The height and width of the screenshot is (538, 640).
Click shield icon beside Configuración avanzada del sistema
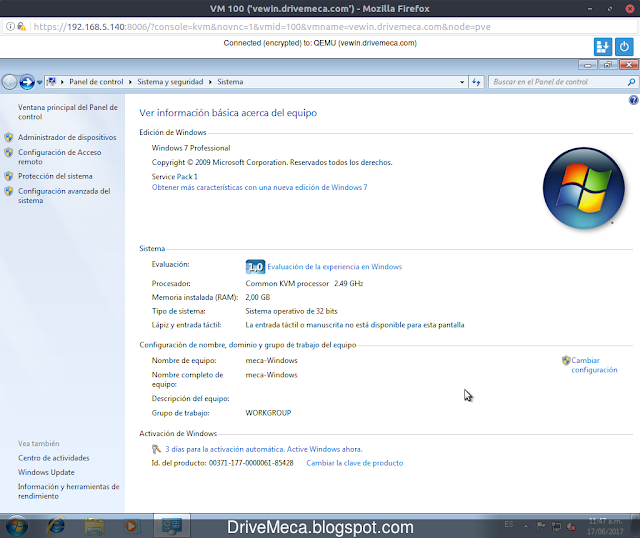pyautogui.click(x=9, y=191)
